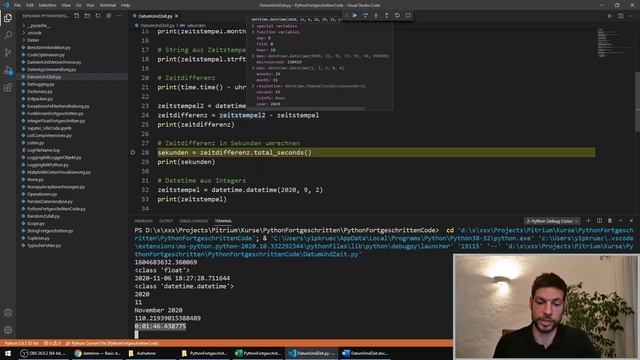Viewport: 640px width, 360px height.
Task: Maximize the terminal panel with chevron
Action: pyautogui.click(x=620, y=221)
